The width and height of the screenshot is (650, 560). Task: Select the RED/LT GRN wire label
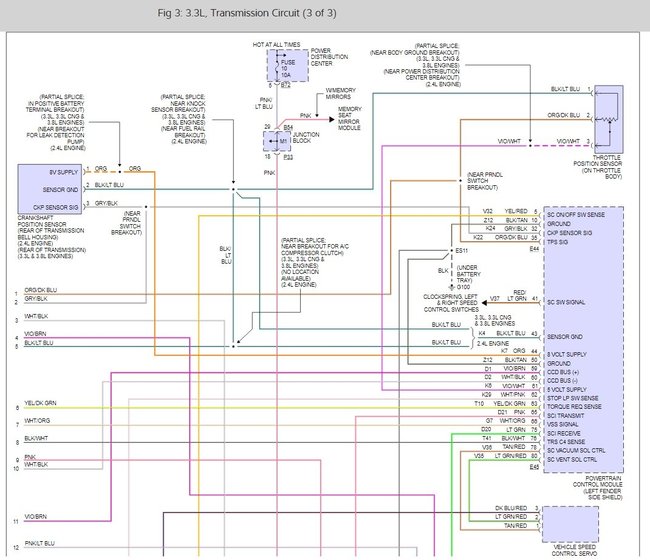tap(517, 295)
